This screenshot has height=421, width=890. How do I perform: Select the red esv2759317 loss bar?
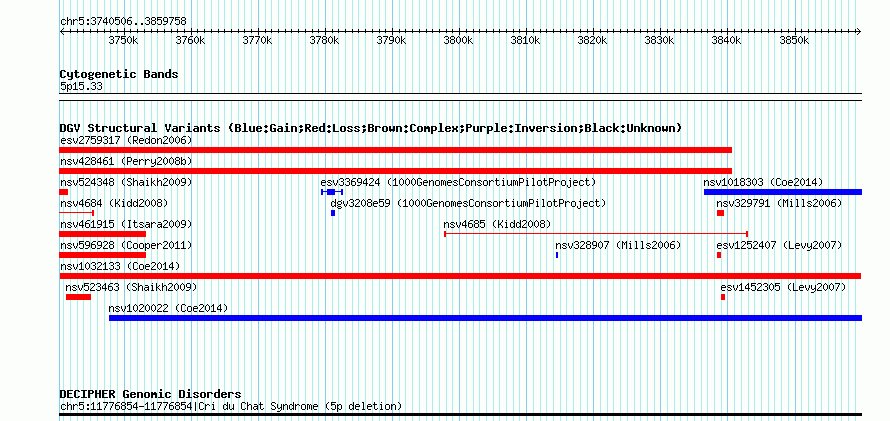pyautogui.click(x=396, y=150)
